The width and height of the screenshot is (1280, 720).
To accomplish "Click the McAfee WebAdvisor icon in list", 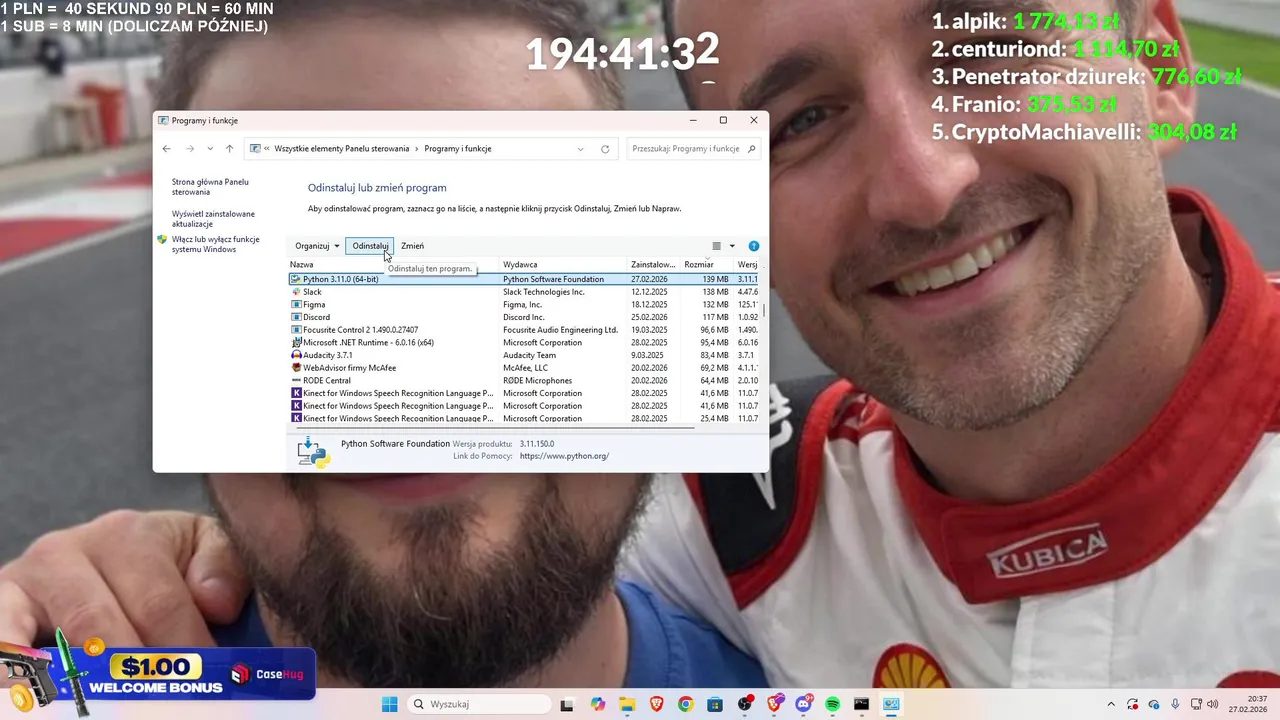I will 296,368.
